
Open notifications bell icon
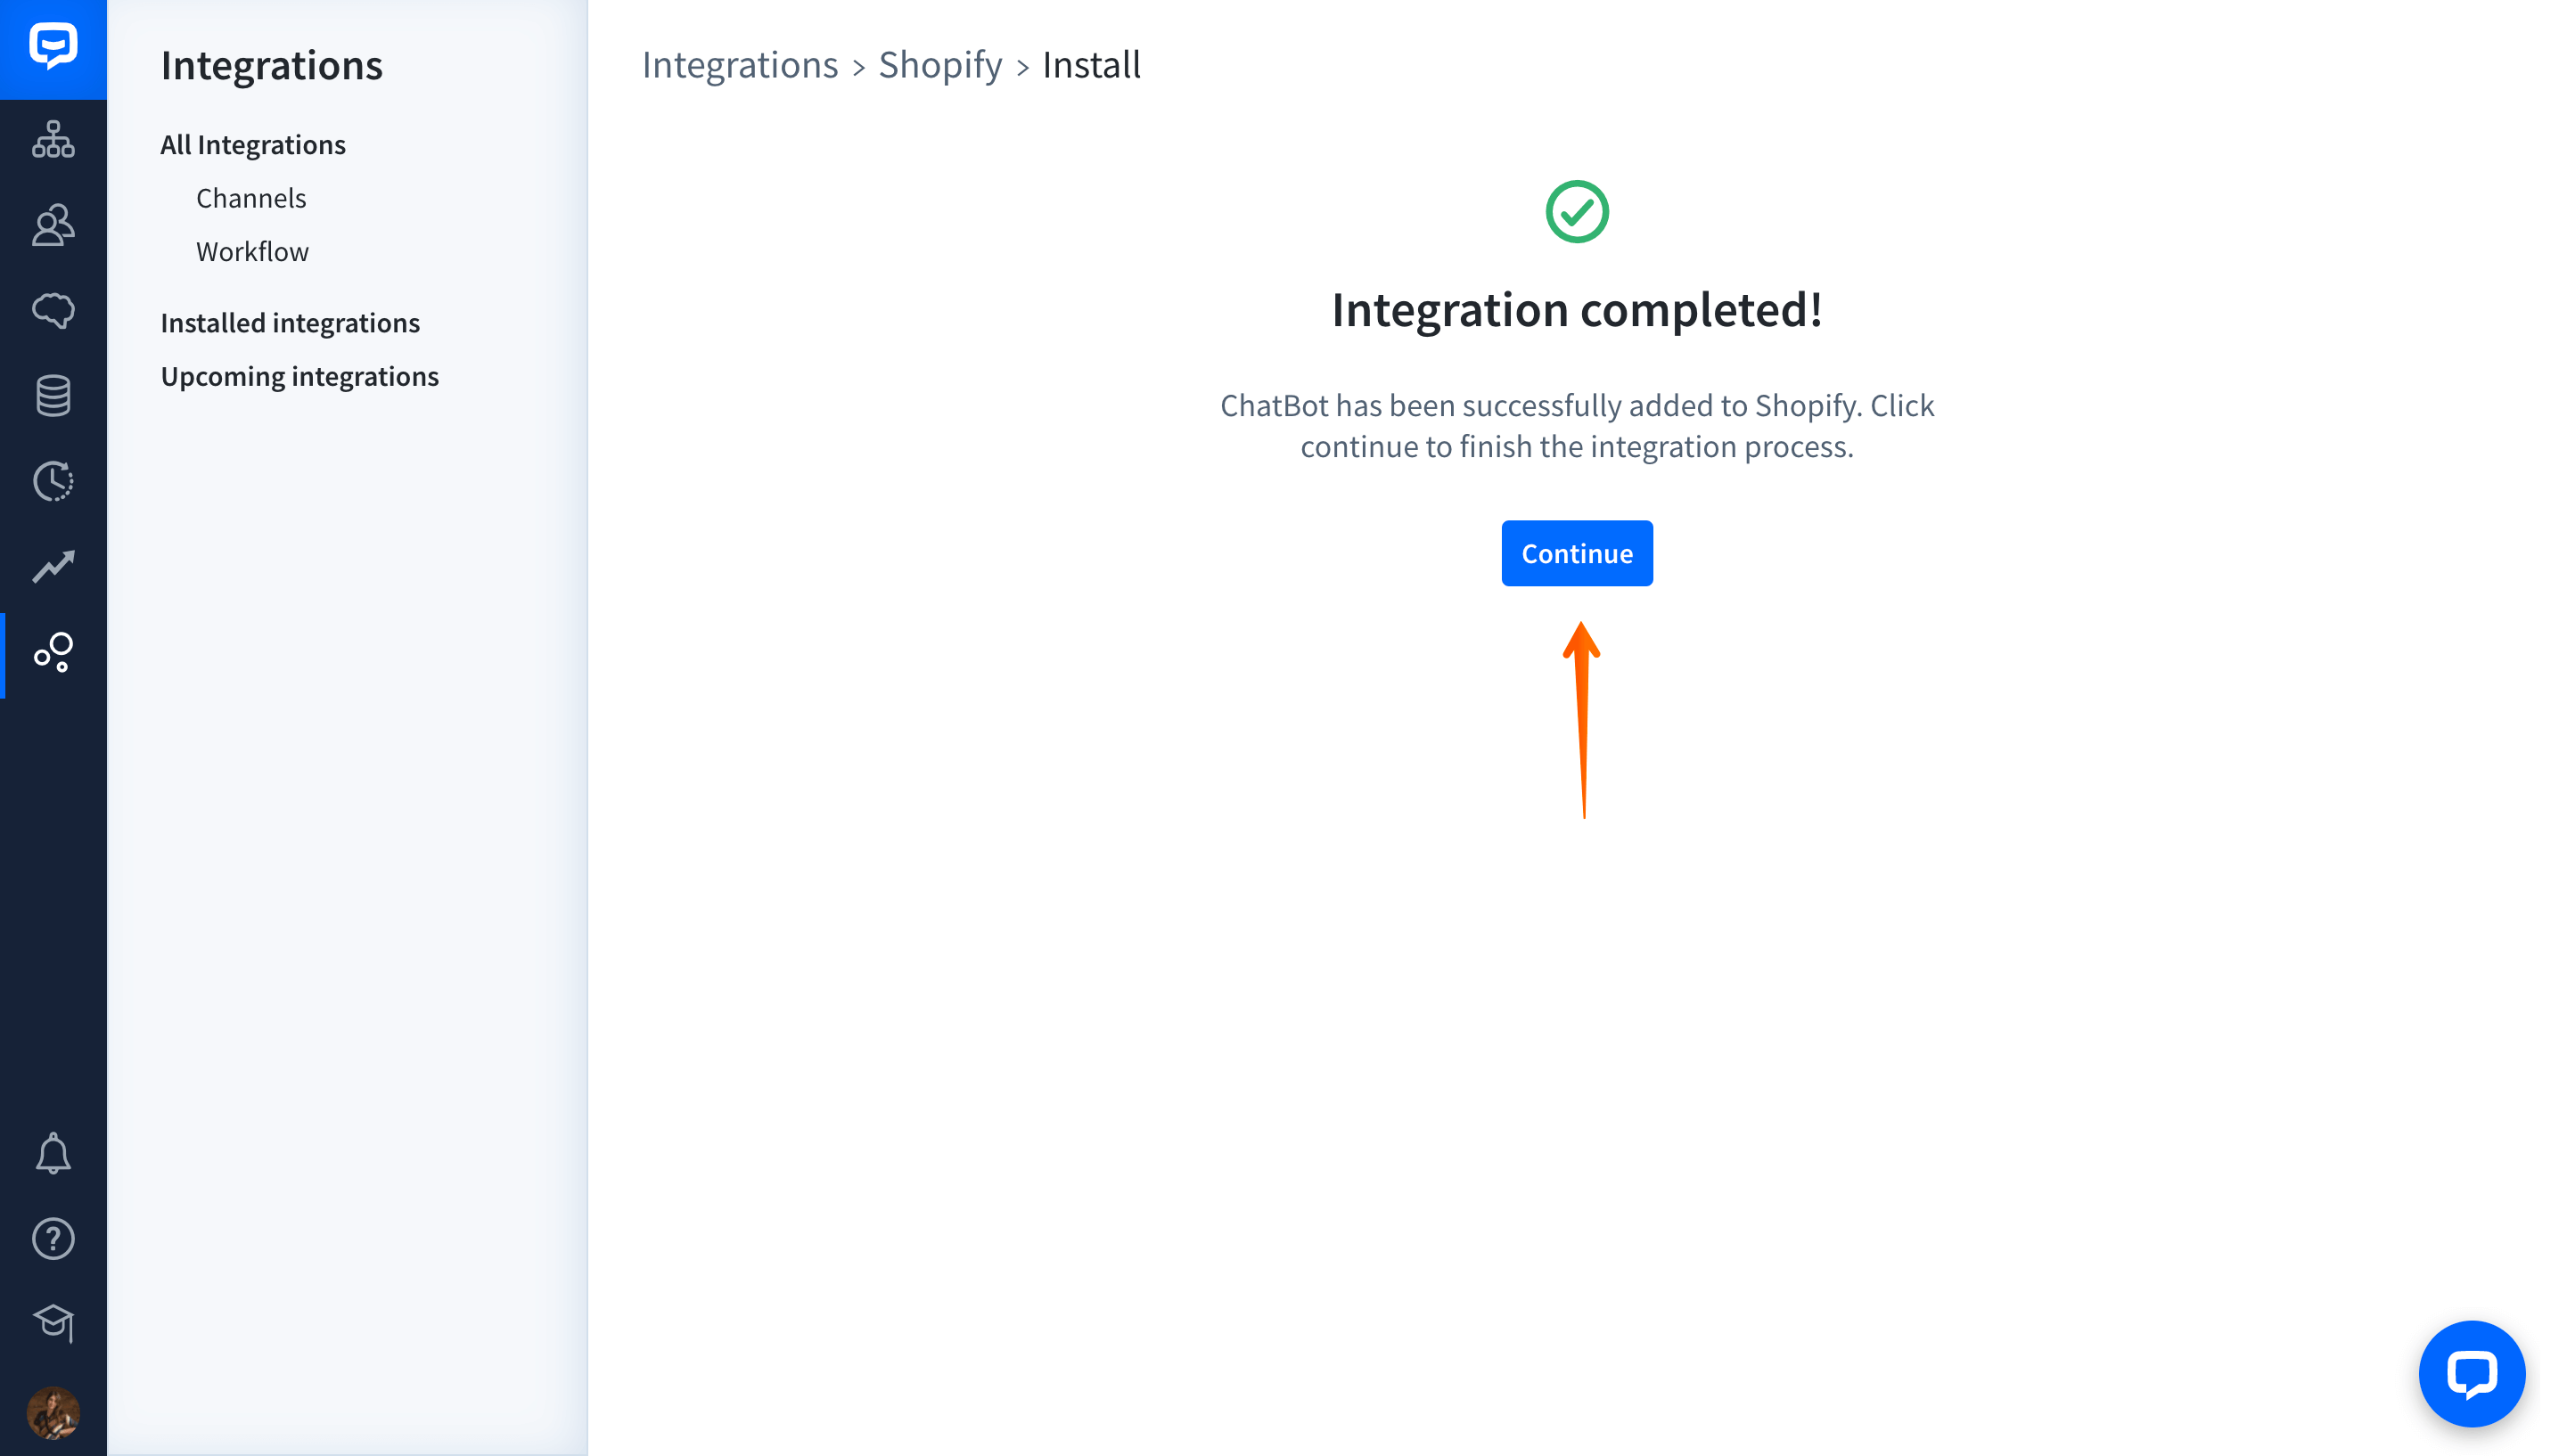53,1153
